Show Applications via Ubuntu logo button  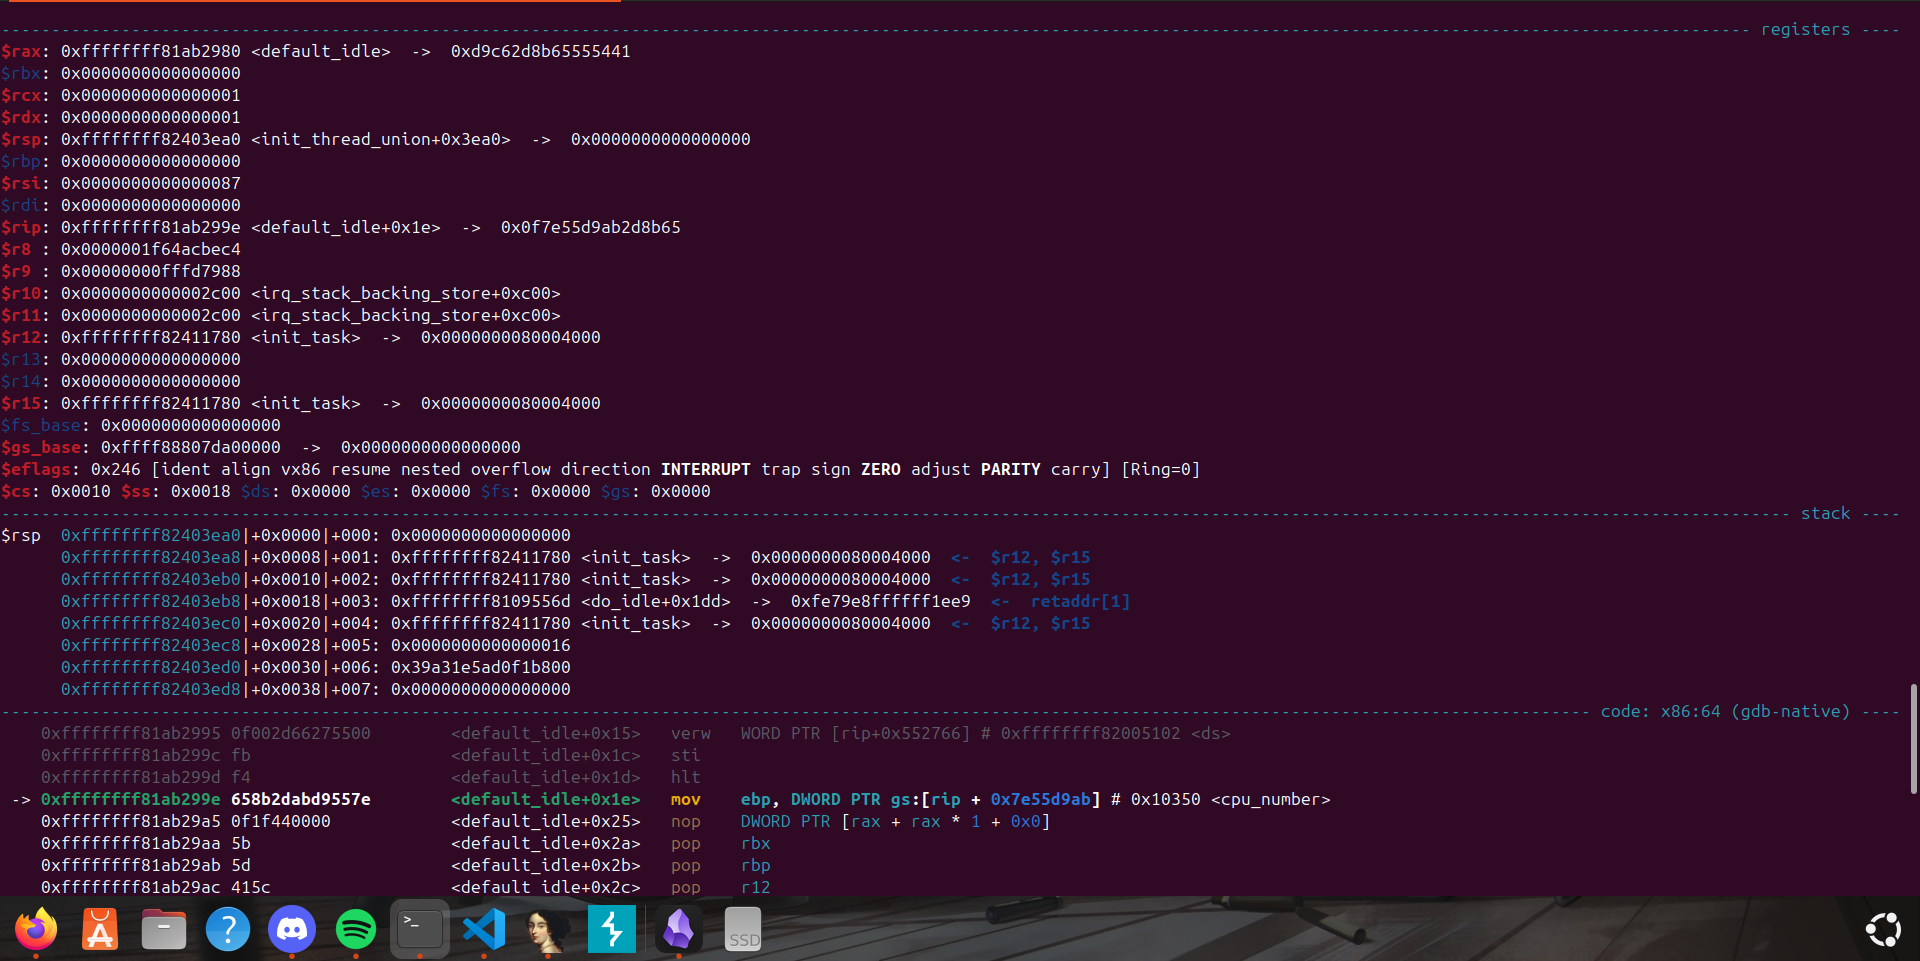tap(1883, 930)
